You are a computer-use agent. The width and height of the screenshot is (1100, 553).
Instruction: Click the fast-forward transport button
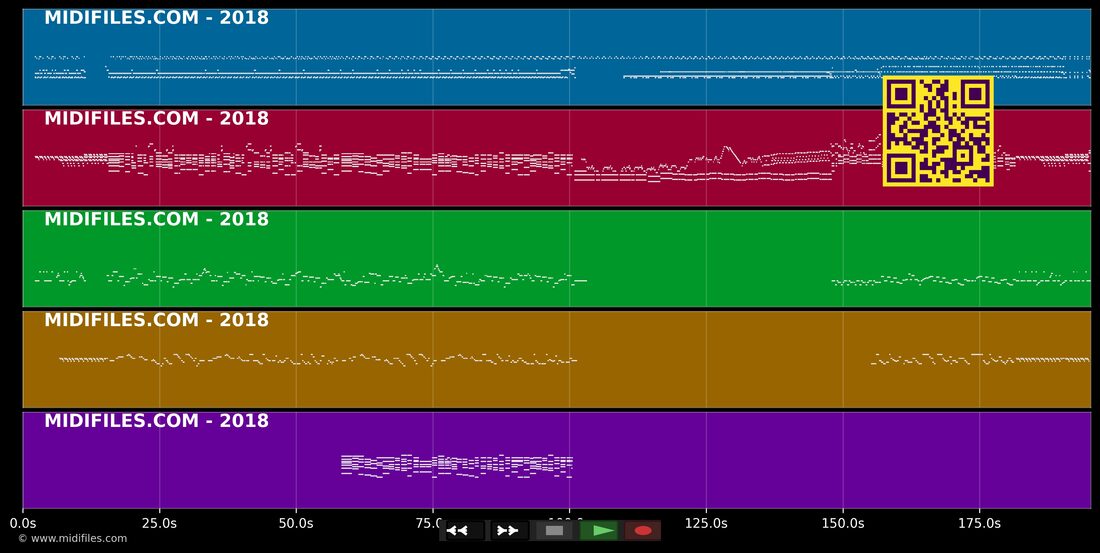[508, 531]
